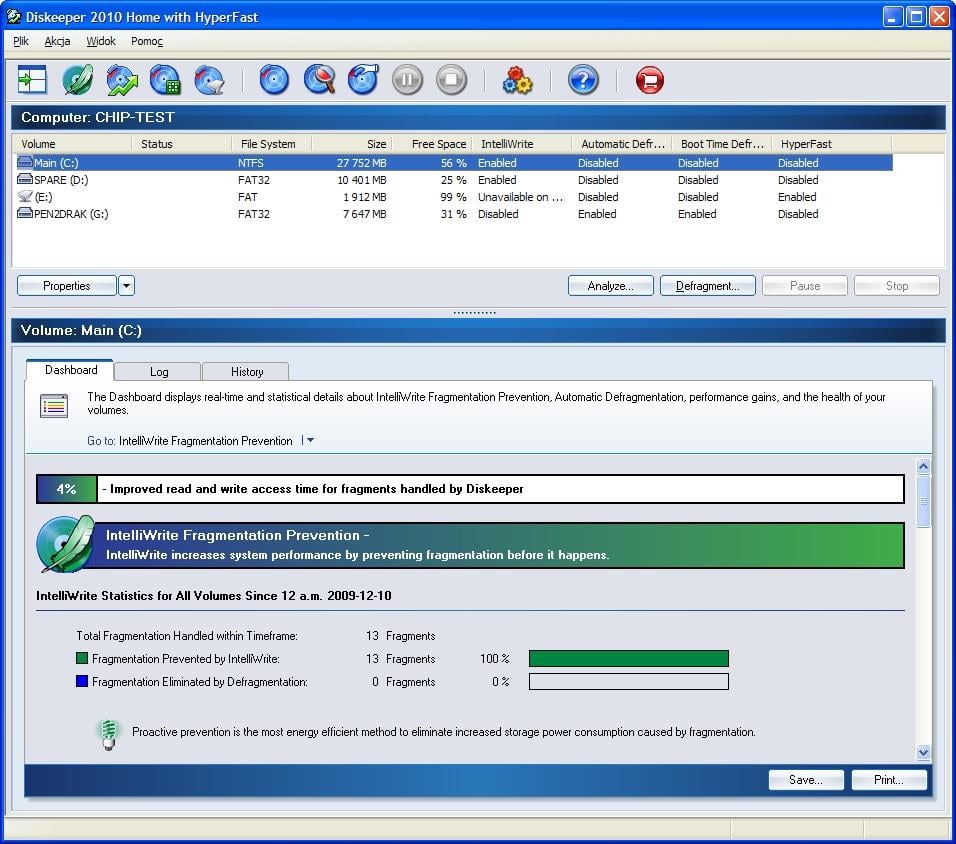The height and width of the screenshot is (844, 956).
Task: Click the magnifier analyze disc toolbar icon
Action: click(319, 80)
